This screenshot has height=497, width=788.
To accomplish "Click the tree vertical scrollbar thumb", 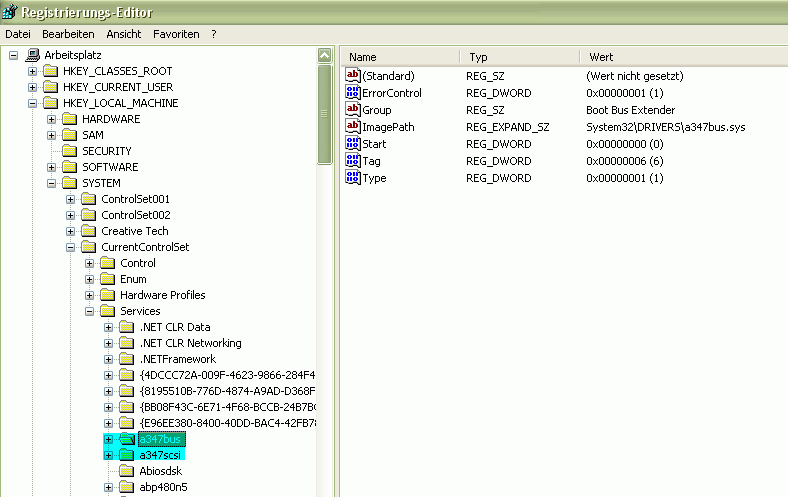I will [x=325, y=114].
